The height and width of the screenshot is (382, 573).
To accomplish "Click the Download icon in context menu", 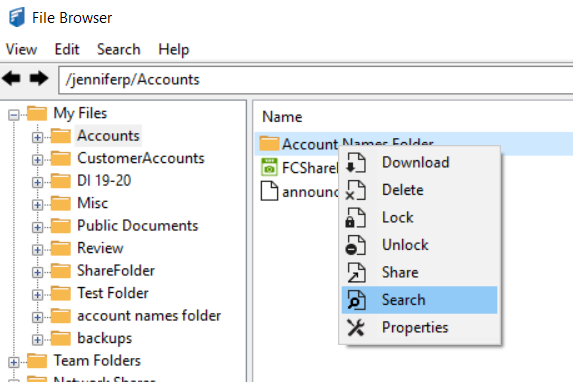I will click(x=356, y=163).
